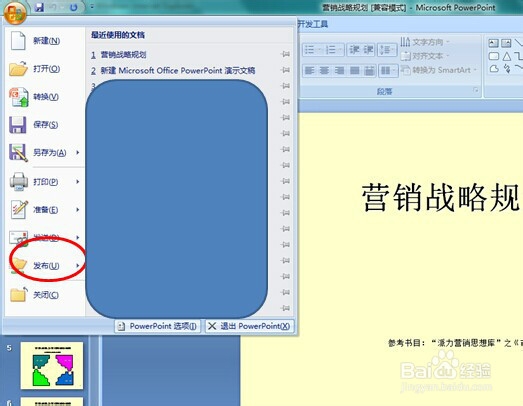The height and width of the screenshot is (406, 523).
Task: Click the decrease indent icon
Action: (354, 50)
